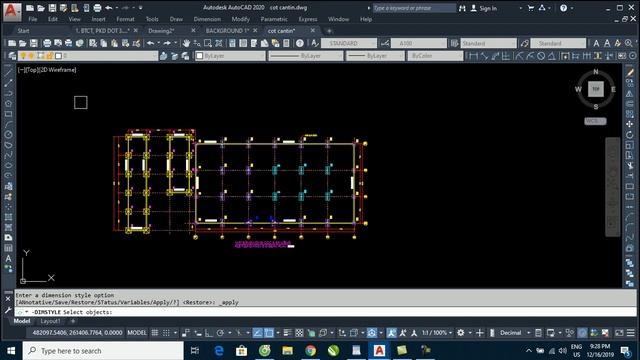Select the Multiline Text tool in Draw toolbar
The image size is (640, 360).
point(8,258)
